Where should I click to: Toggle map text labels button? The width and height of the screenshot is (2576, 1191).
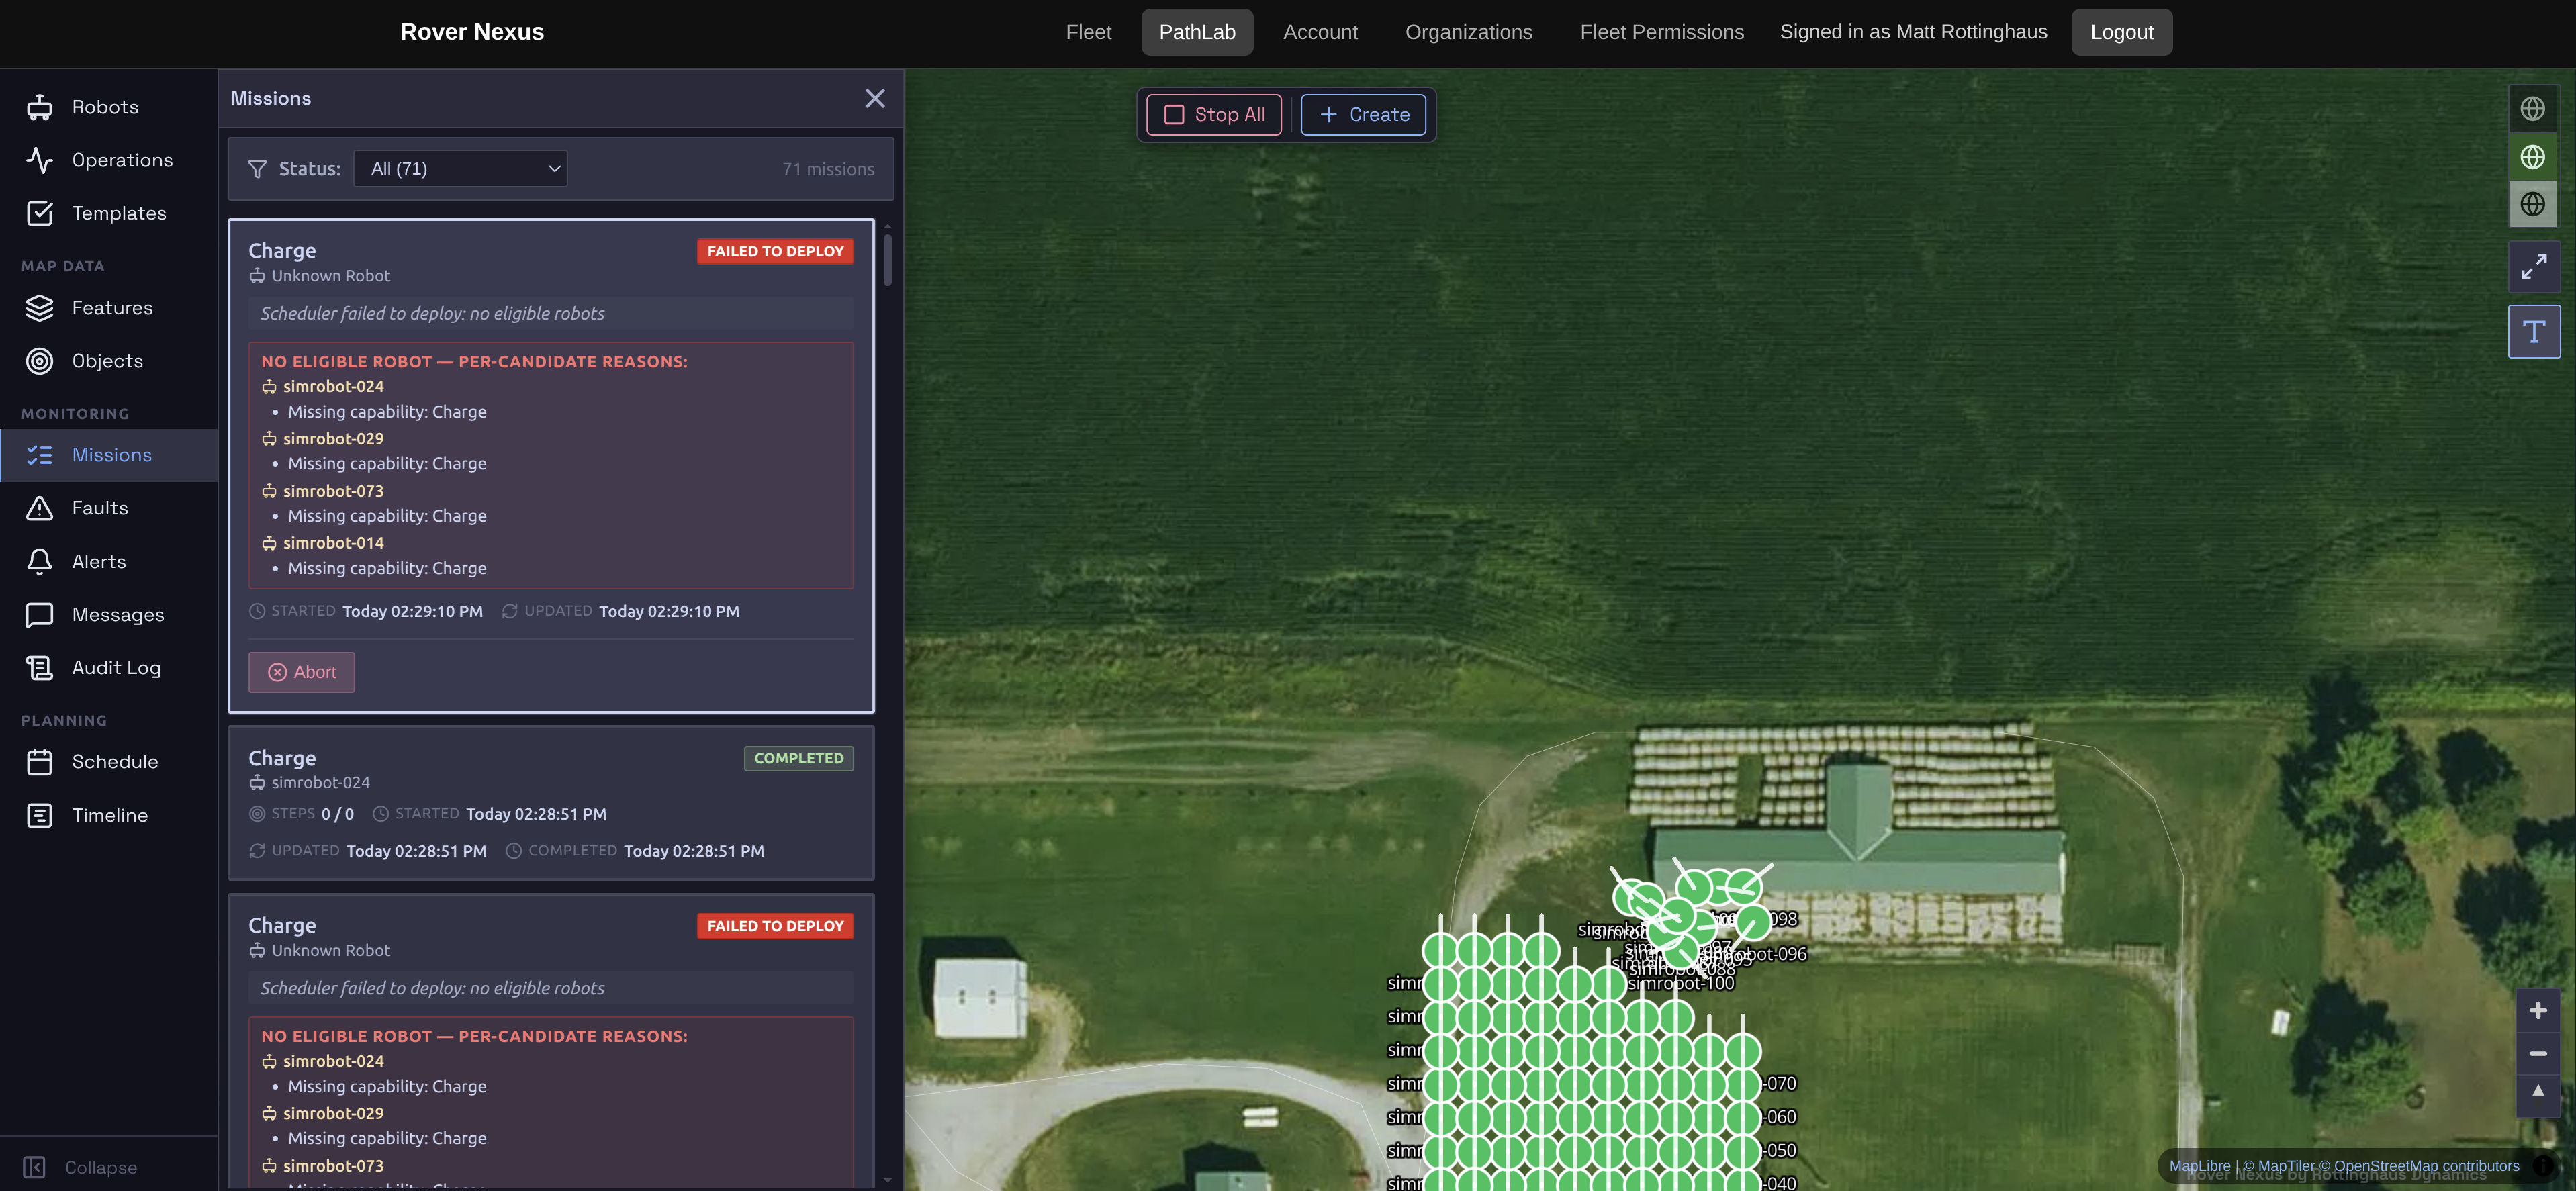[x=2533, y=332]
